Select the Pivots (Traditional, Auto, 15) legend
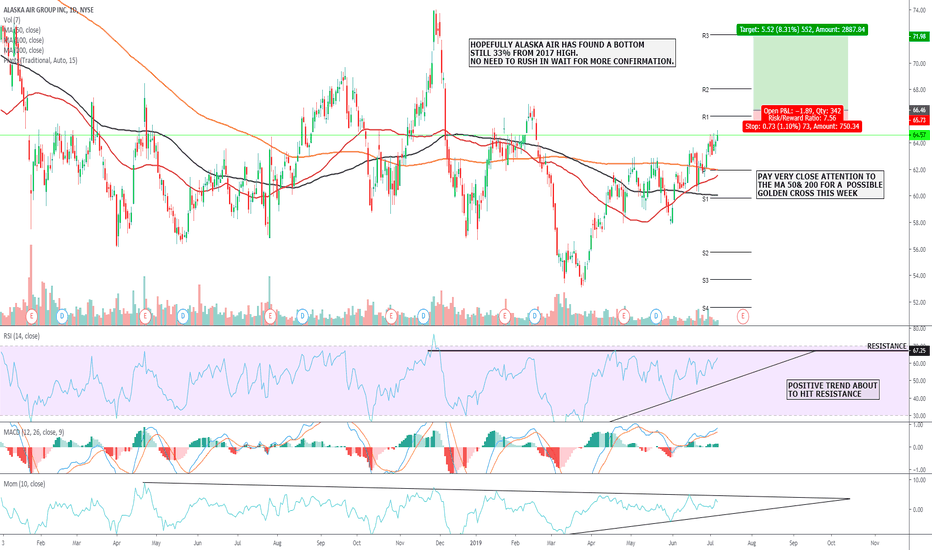Screen dimensions: 932x550 pos(40,61)
